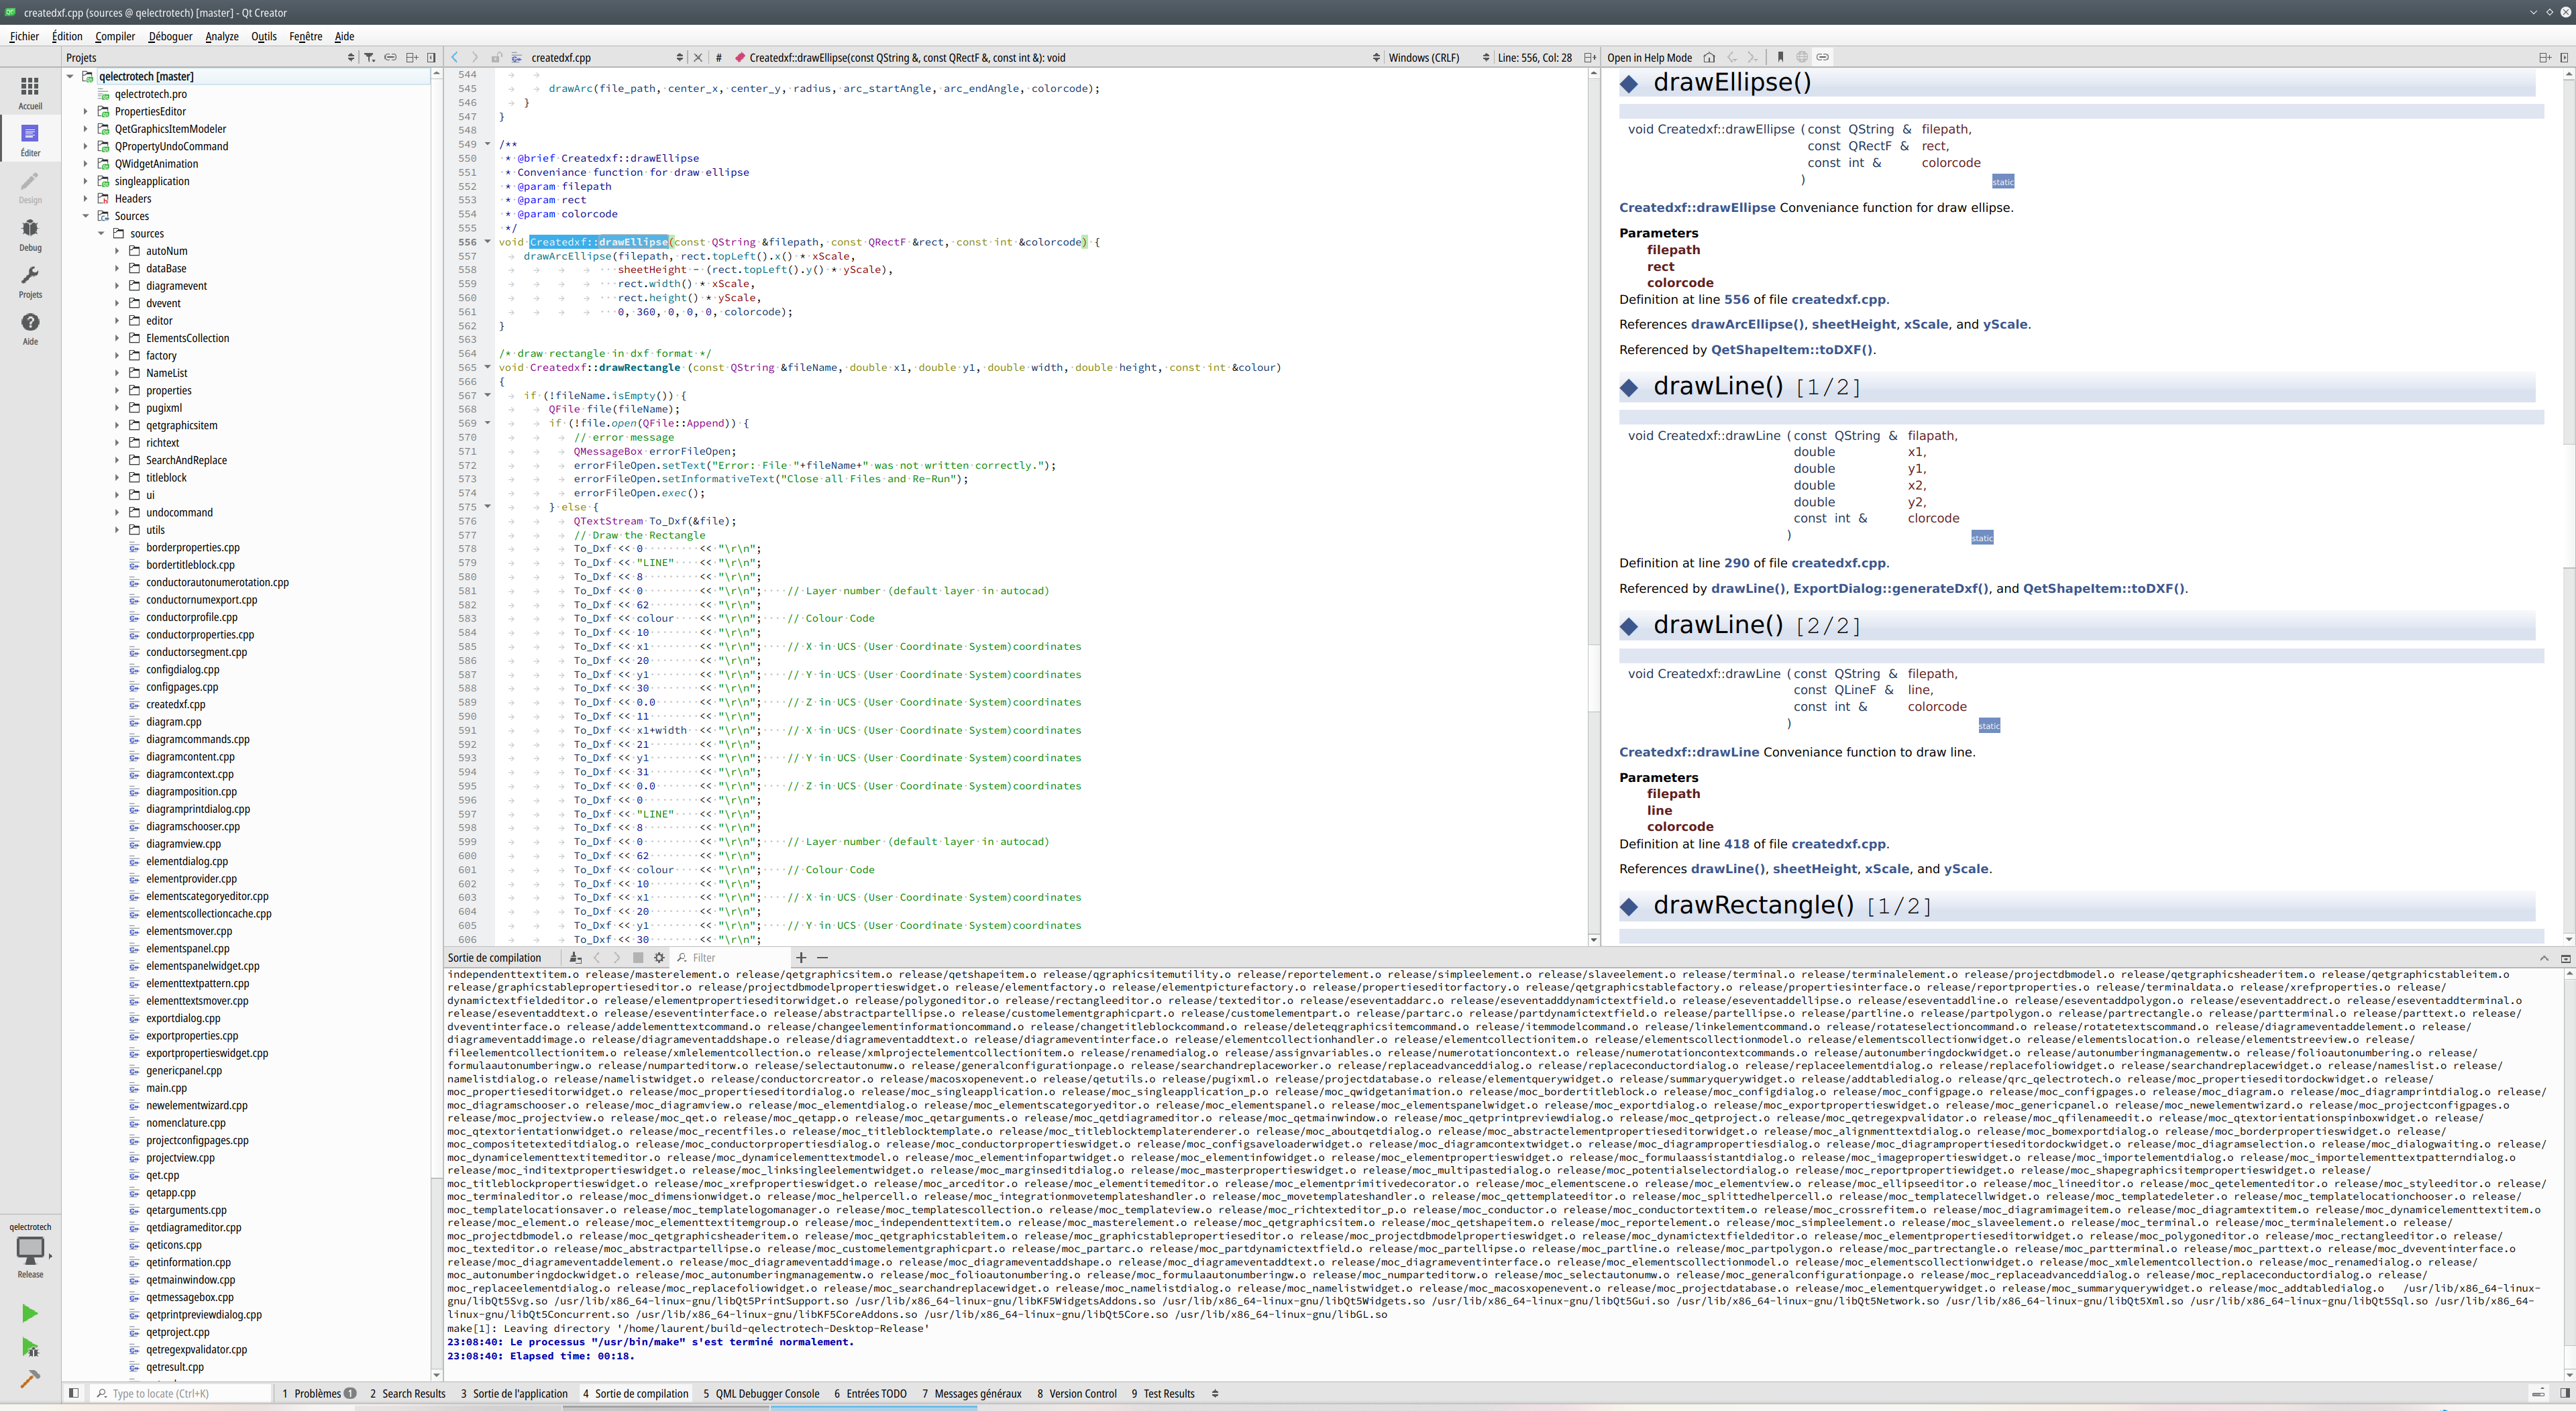This screenshot has width=2576, height=1411.
Task: Collapse the fold marker at line 556
Action: (488, 242)
